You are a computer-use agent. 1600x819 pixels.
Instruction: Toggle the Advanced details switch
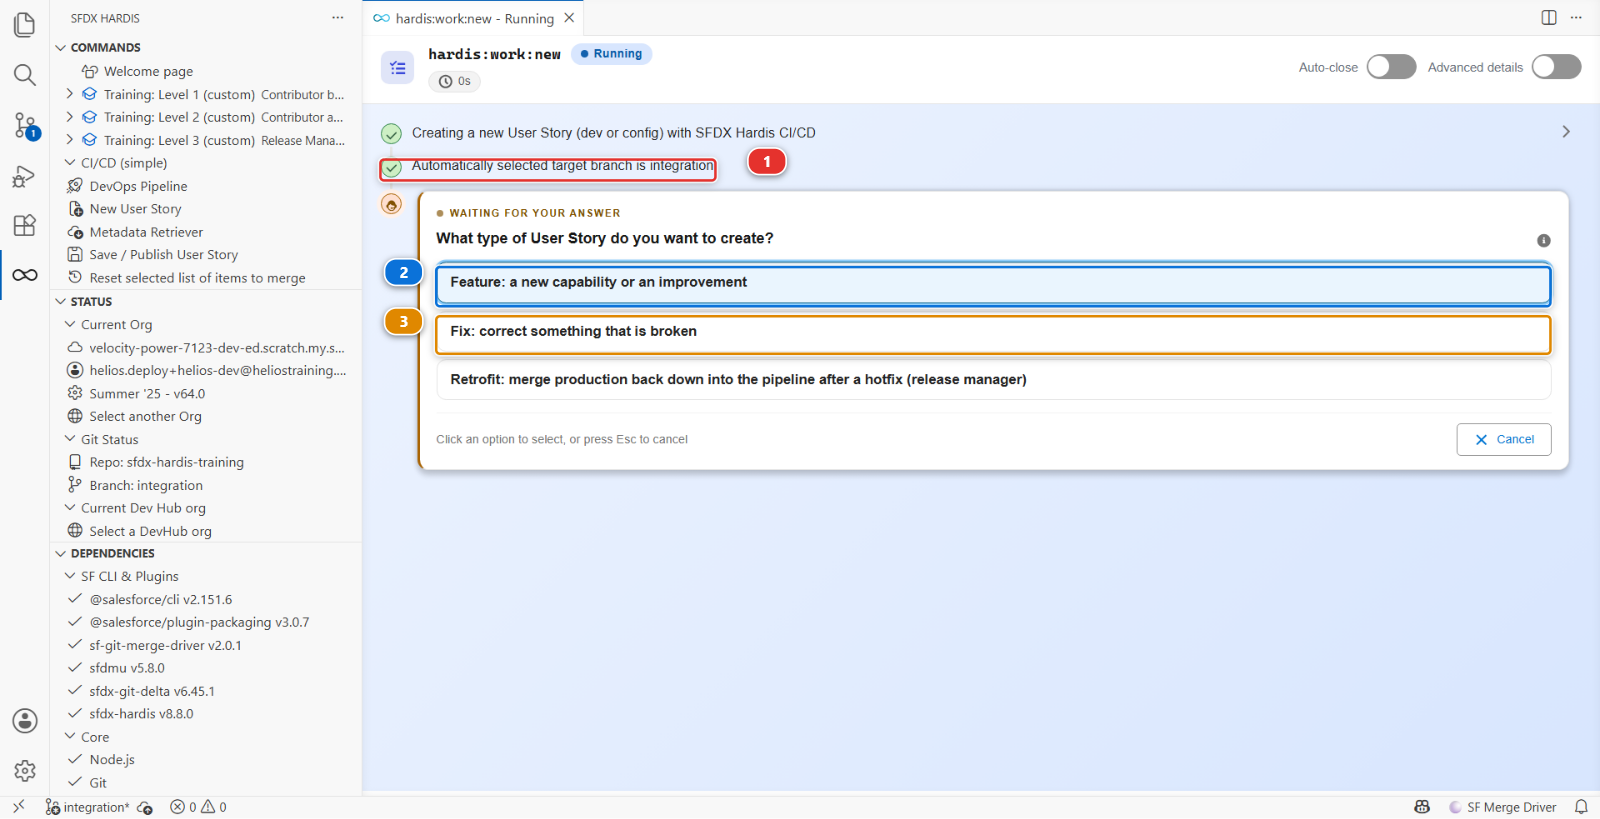[x=1556, y=67]
